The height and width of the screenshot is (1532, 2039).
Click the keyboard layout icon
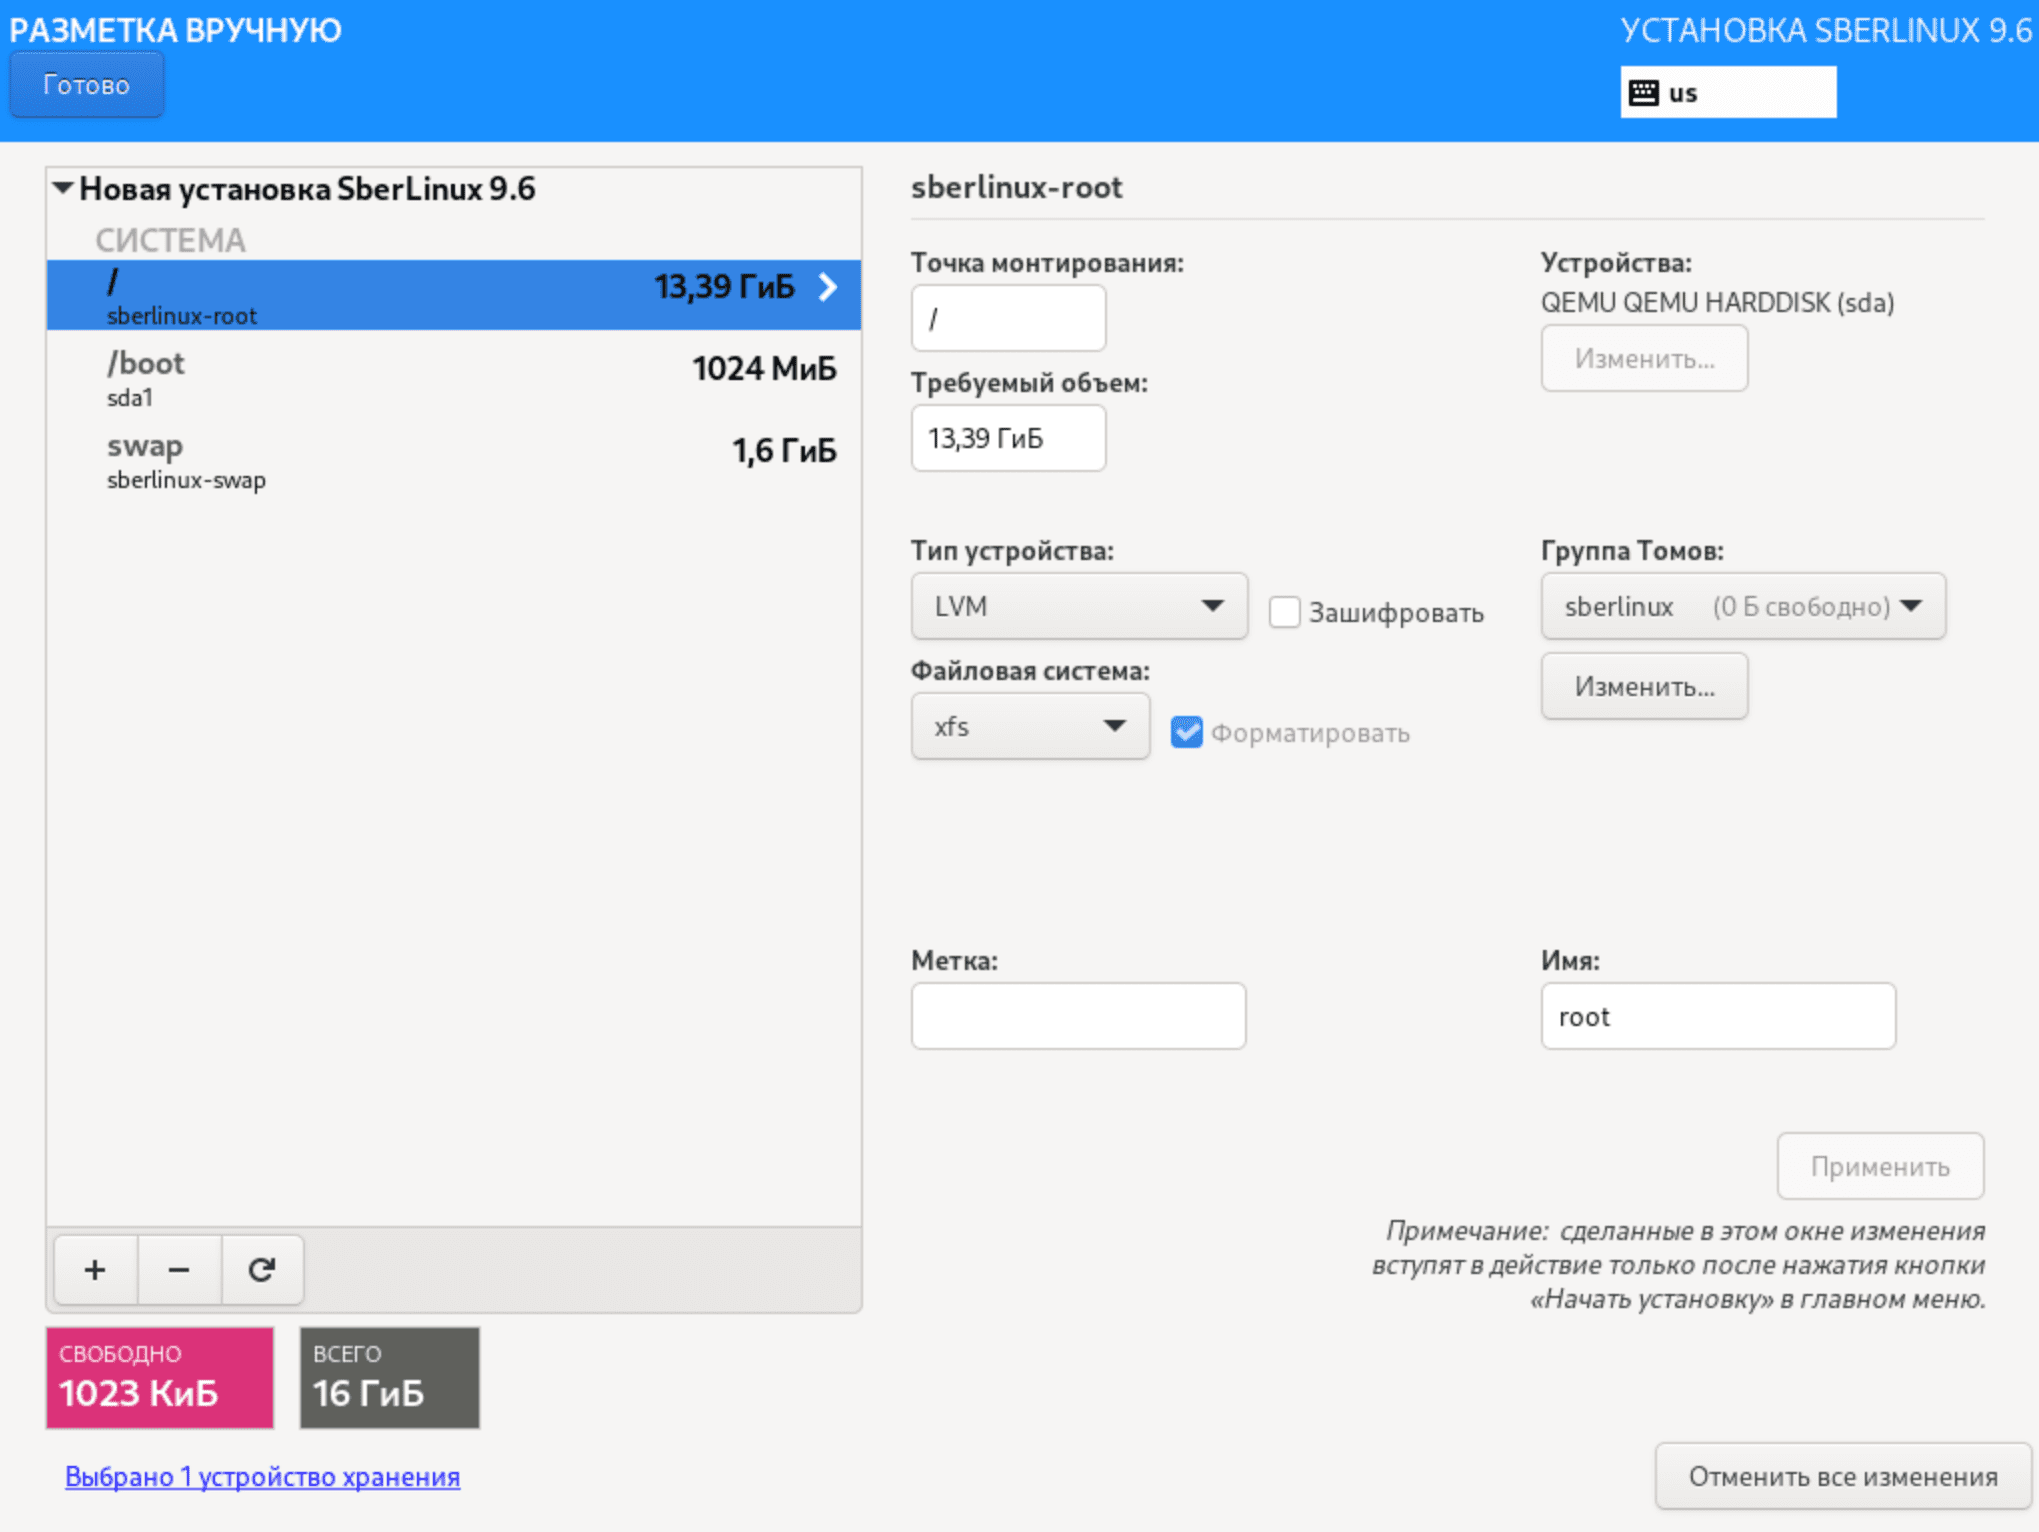[x=1644, y=92]
